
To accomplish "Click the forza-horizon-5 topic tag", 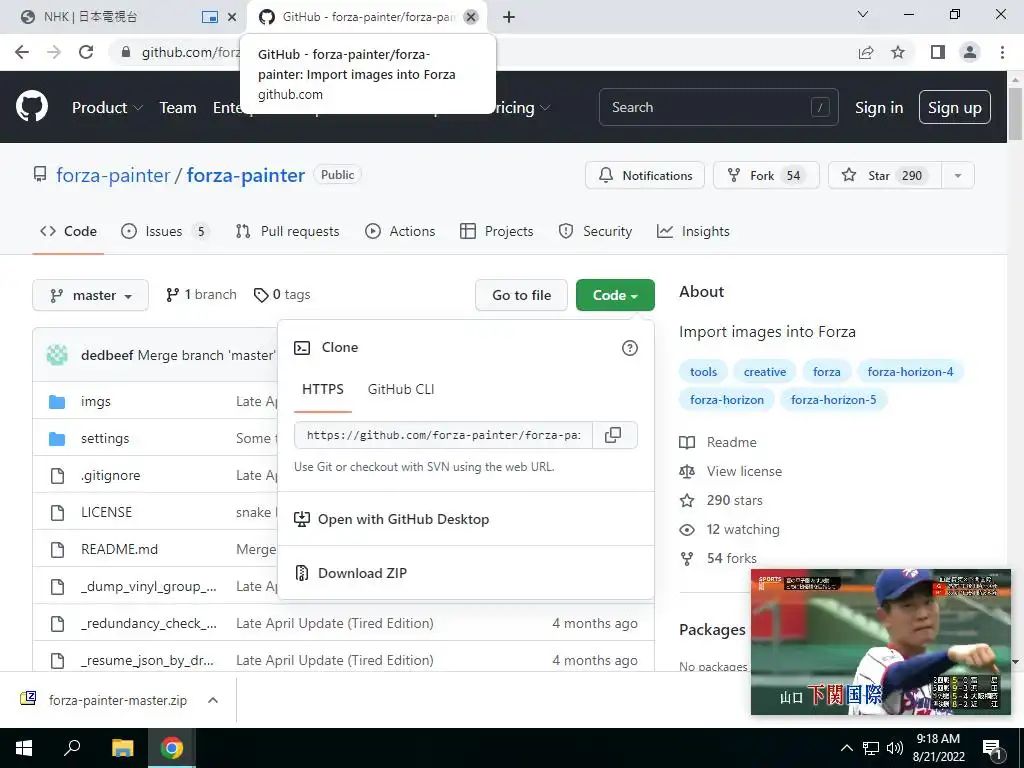I will (x=833, y=400).
